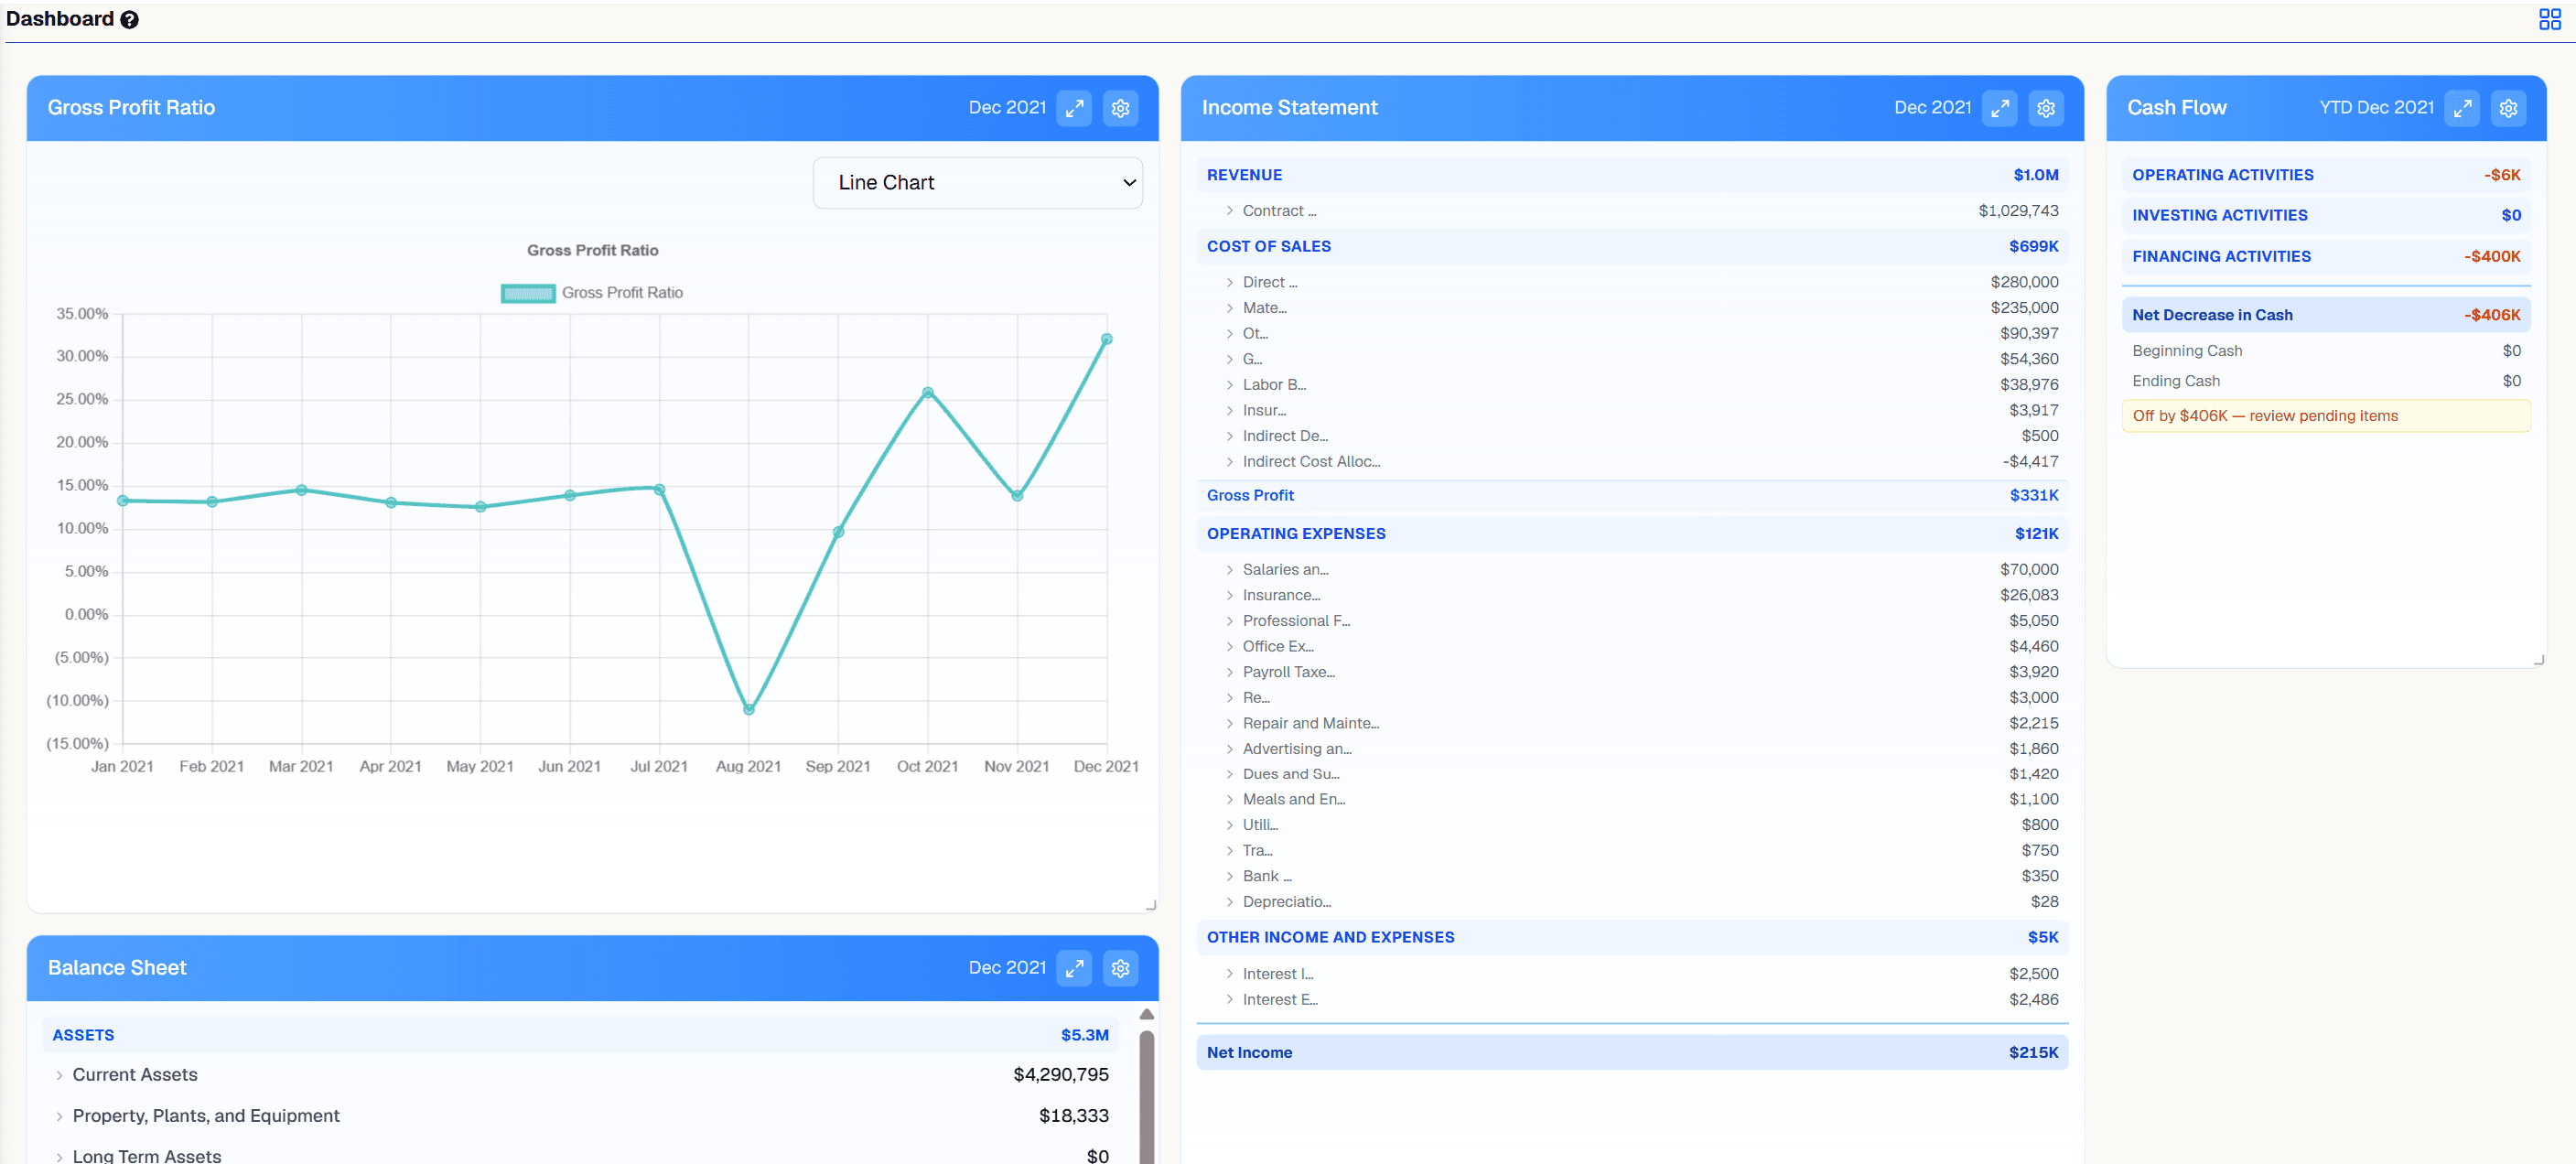This screenshot has width=2576, height=1164.
Task: Expand the Indirect Cost Alloc... row
Action: pos(1229,462)
